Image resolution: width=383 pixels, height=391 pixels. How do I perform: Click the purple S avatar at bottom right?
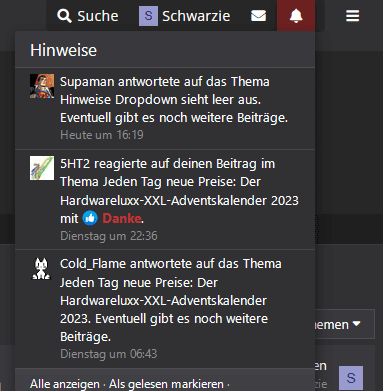pos(351,378)
